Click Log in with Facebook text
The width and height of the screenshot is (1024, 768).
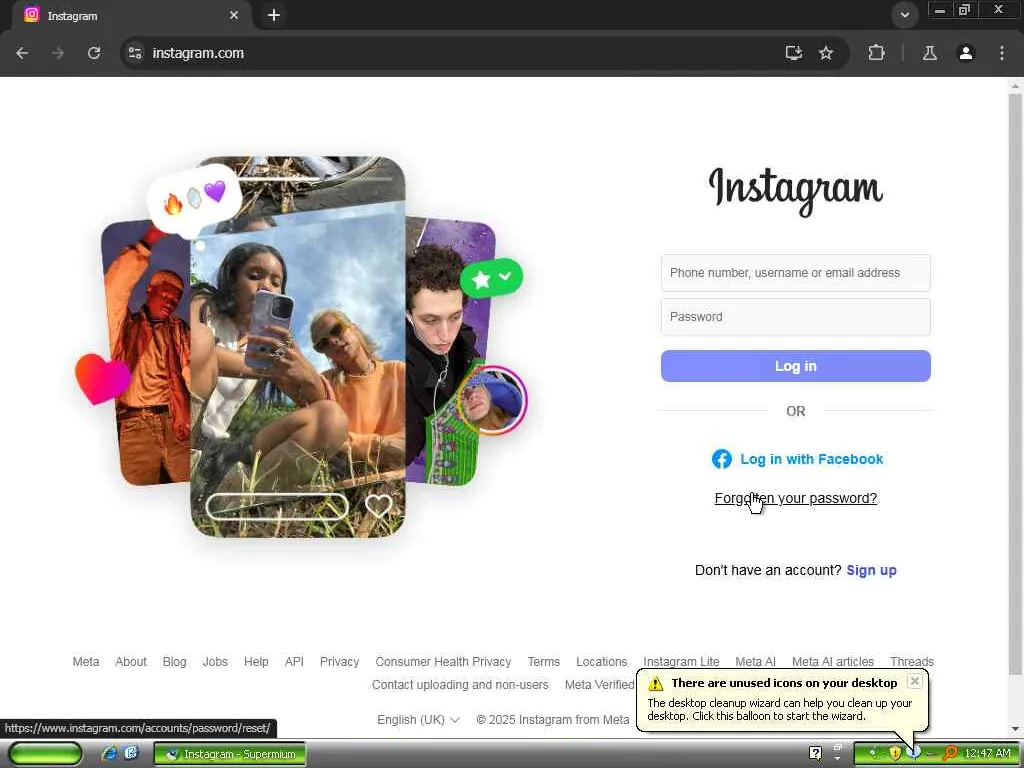811,459
